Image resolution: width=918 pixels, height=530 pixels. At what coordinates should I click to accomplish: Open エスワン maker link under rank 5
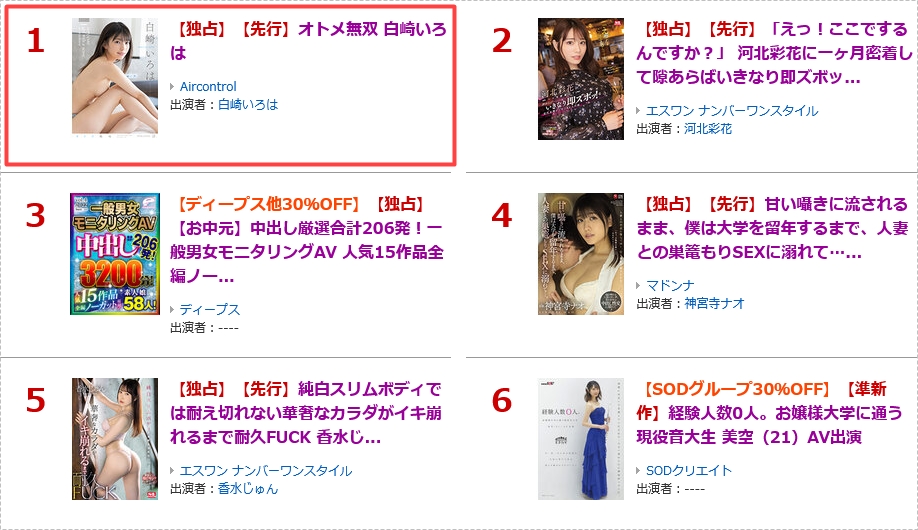point(266,470)
